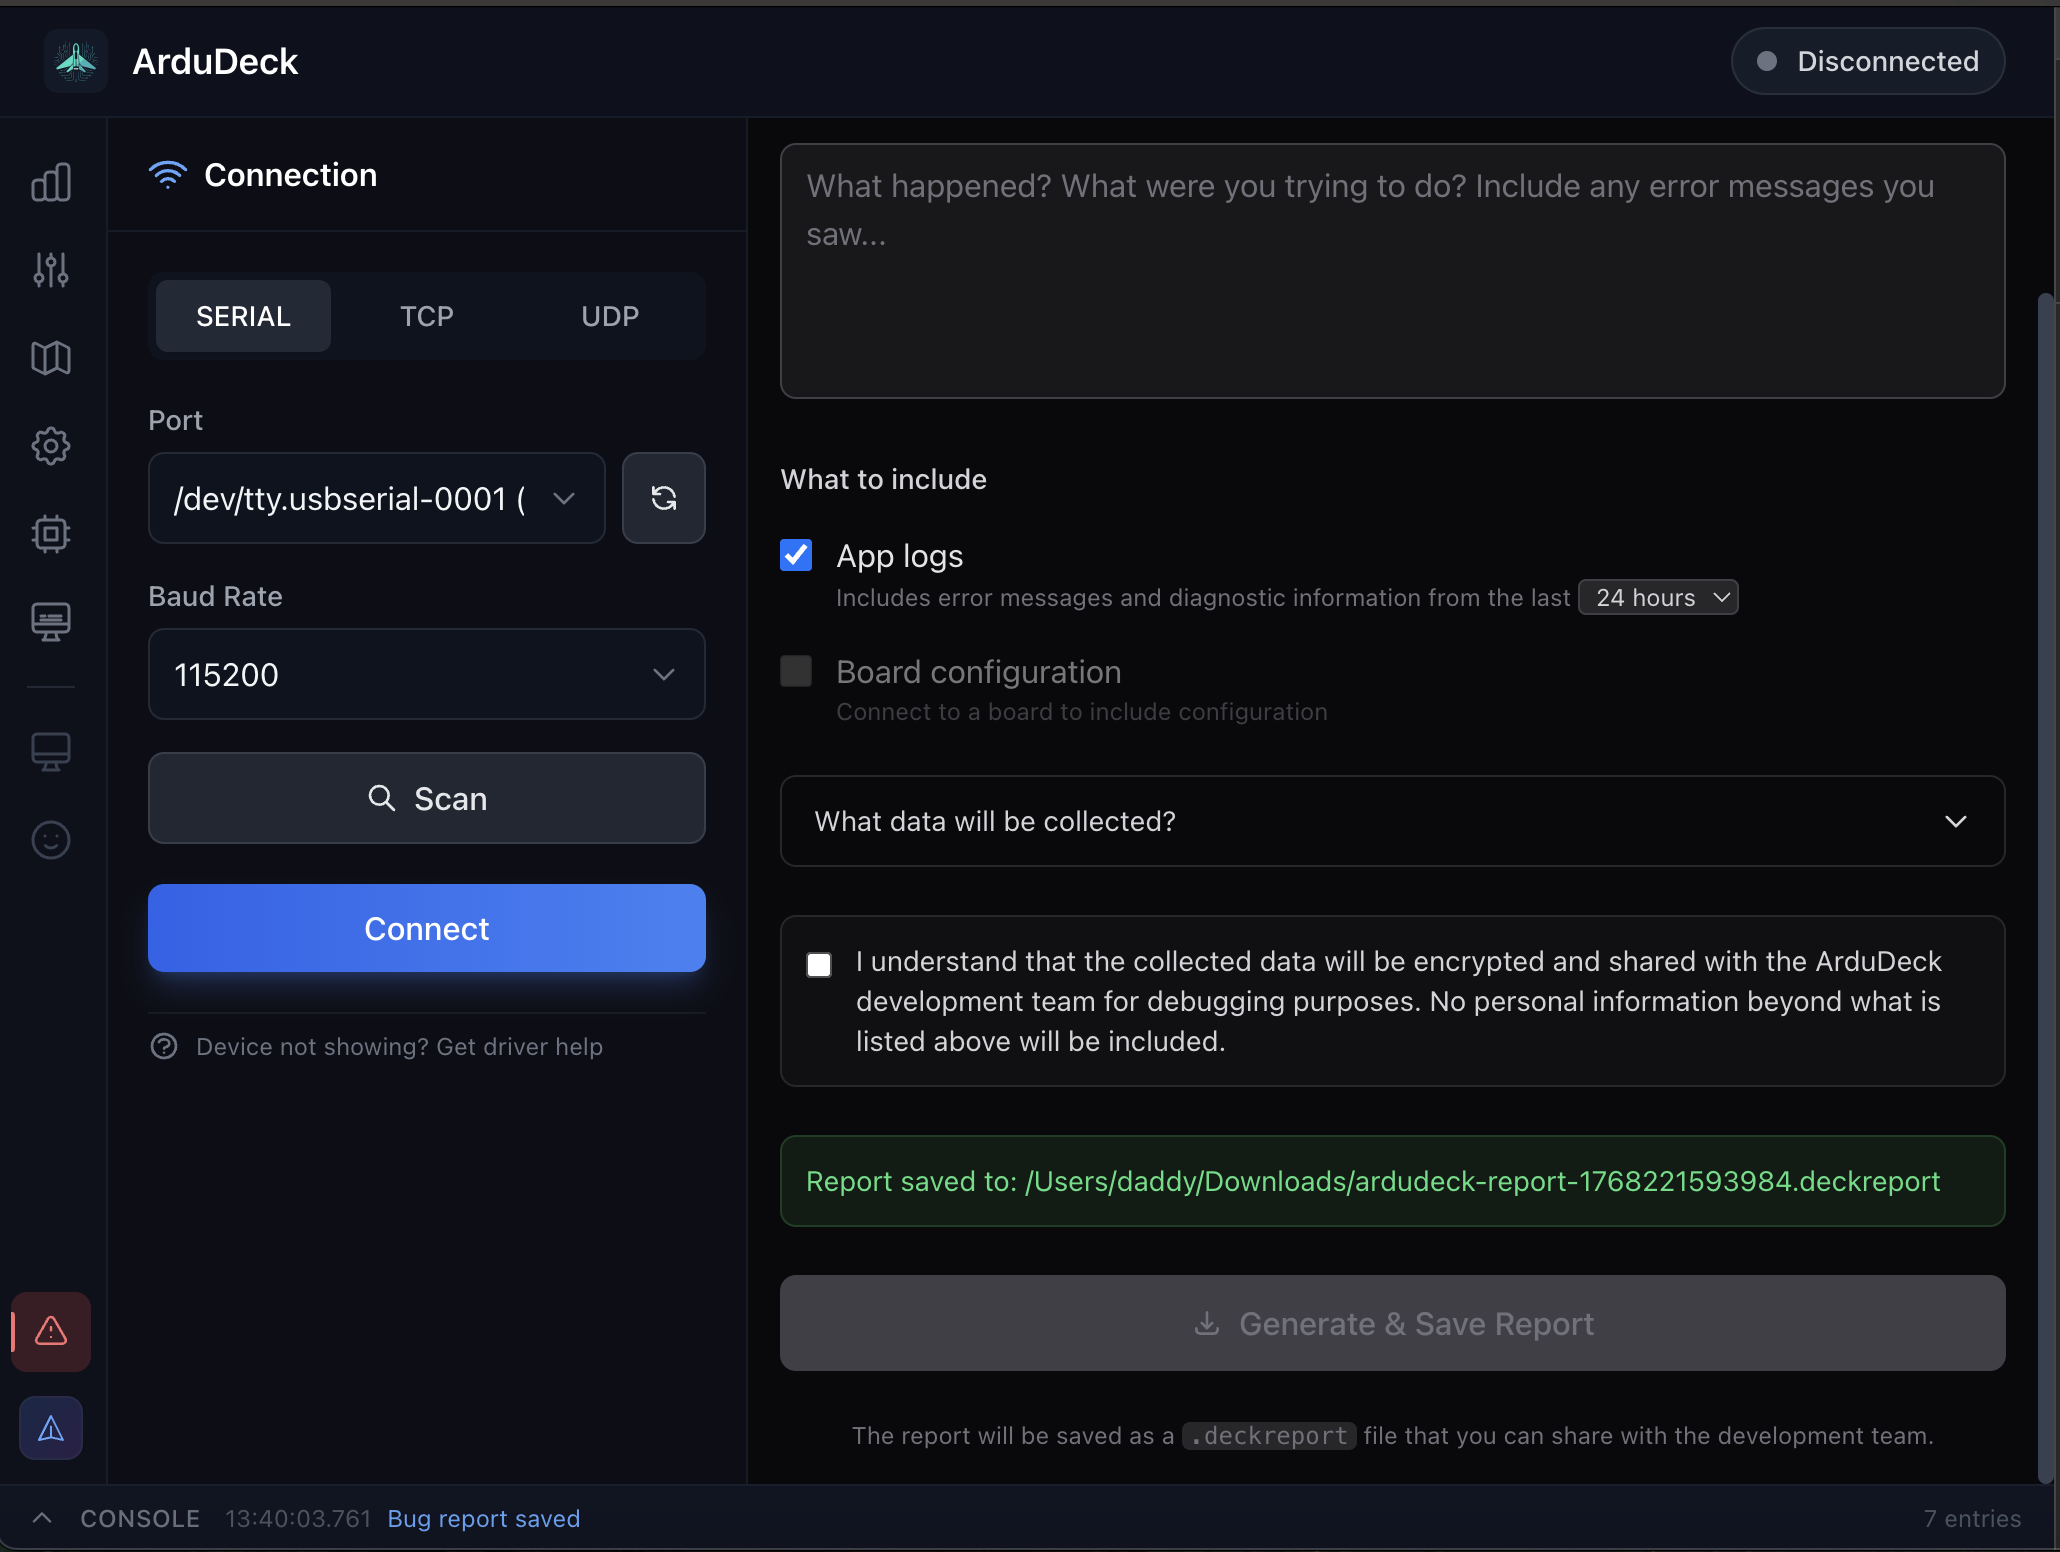This screenshot has width=2060, height=1552.
Task: Click the blue Connect button
Action: click(x=427, y=928)
